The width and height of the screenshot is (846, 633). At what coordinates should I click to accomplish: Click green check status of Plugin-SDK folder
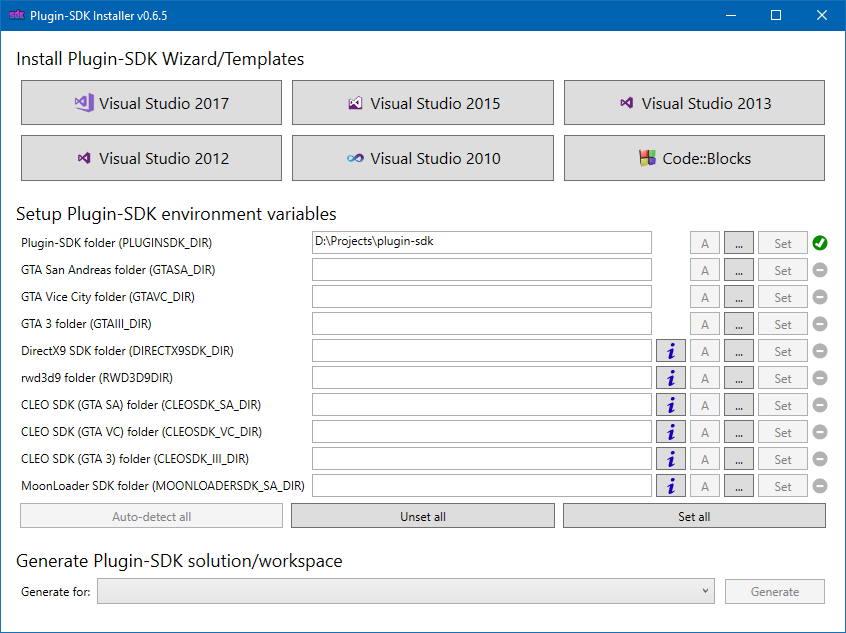point(820,243)
